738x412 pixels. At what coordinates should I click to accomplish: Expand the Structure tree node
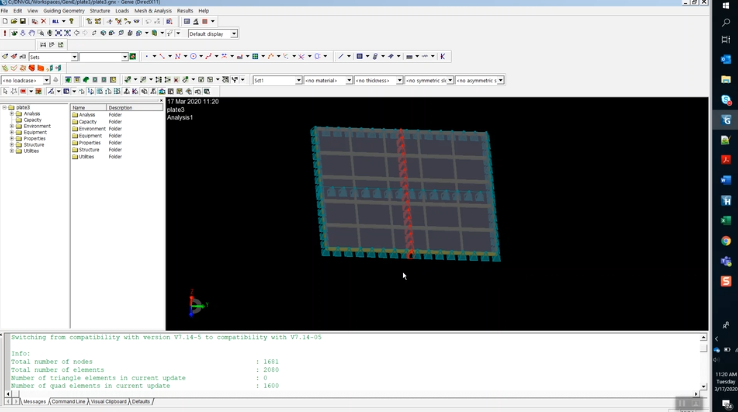(x=12, y=145)
